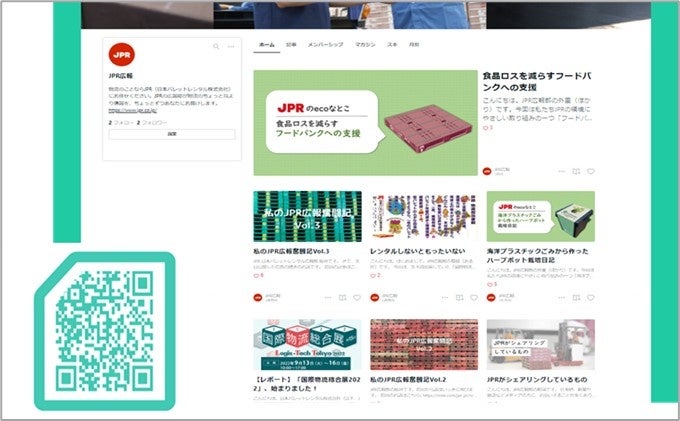Open more options for 私のJPR広報奮闘記Vol.3 article
Viewport: 680px width, 421px height.
(x=328, y=297)
